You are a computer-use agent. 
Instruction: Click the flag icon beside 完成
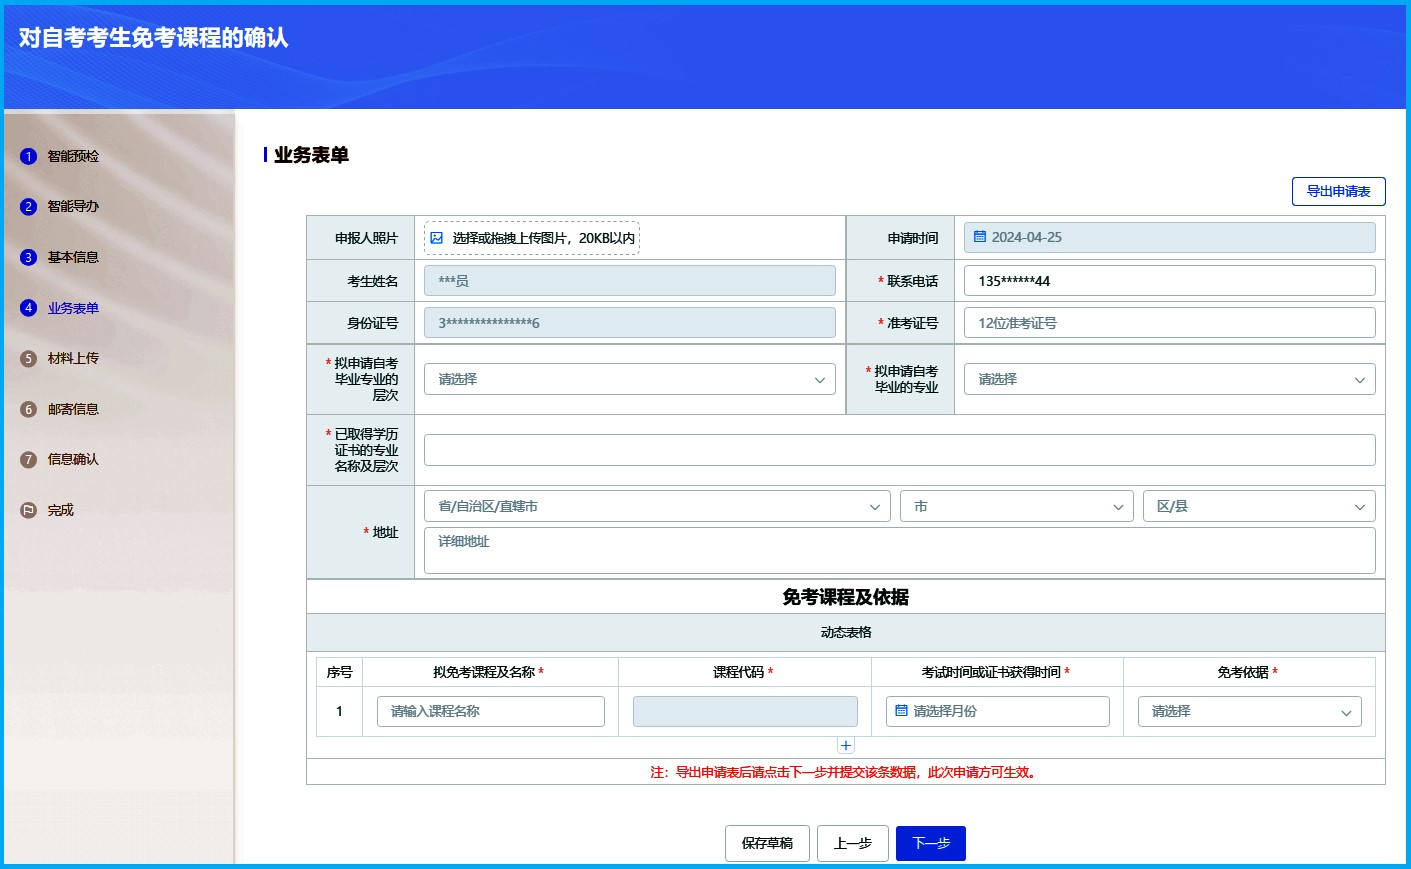click(28, 510)
